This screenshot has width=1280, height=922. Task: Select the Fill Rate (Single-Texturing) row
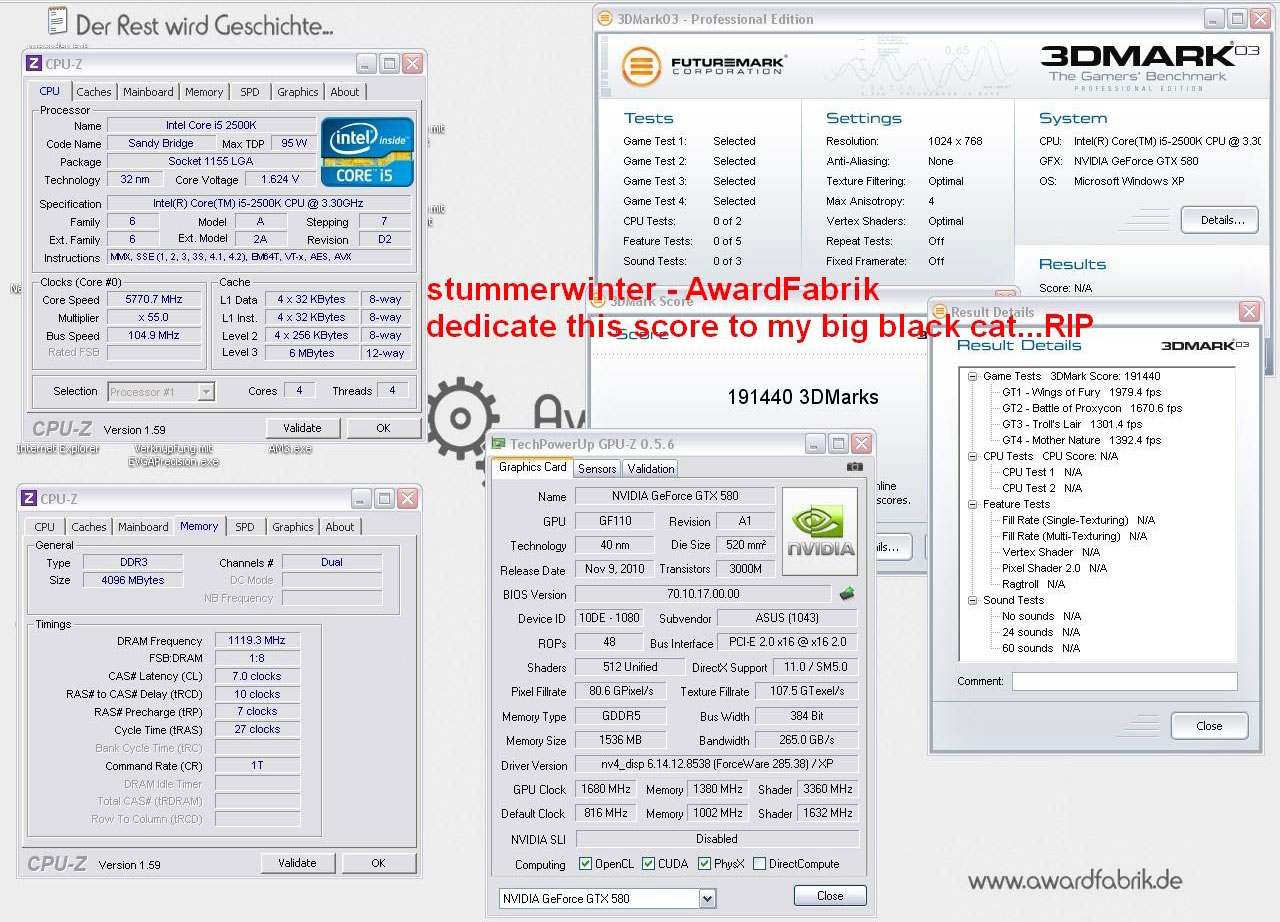pyautogui.click(x=1079, y=520)
